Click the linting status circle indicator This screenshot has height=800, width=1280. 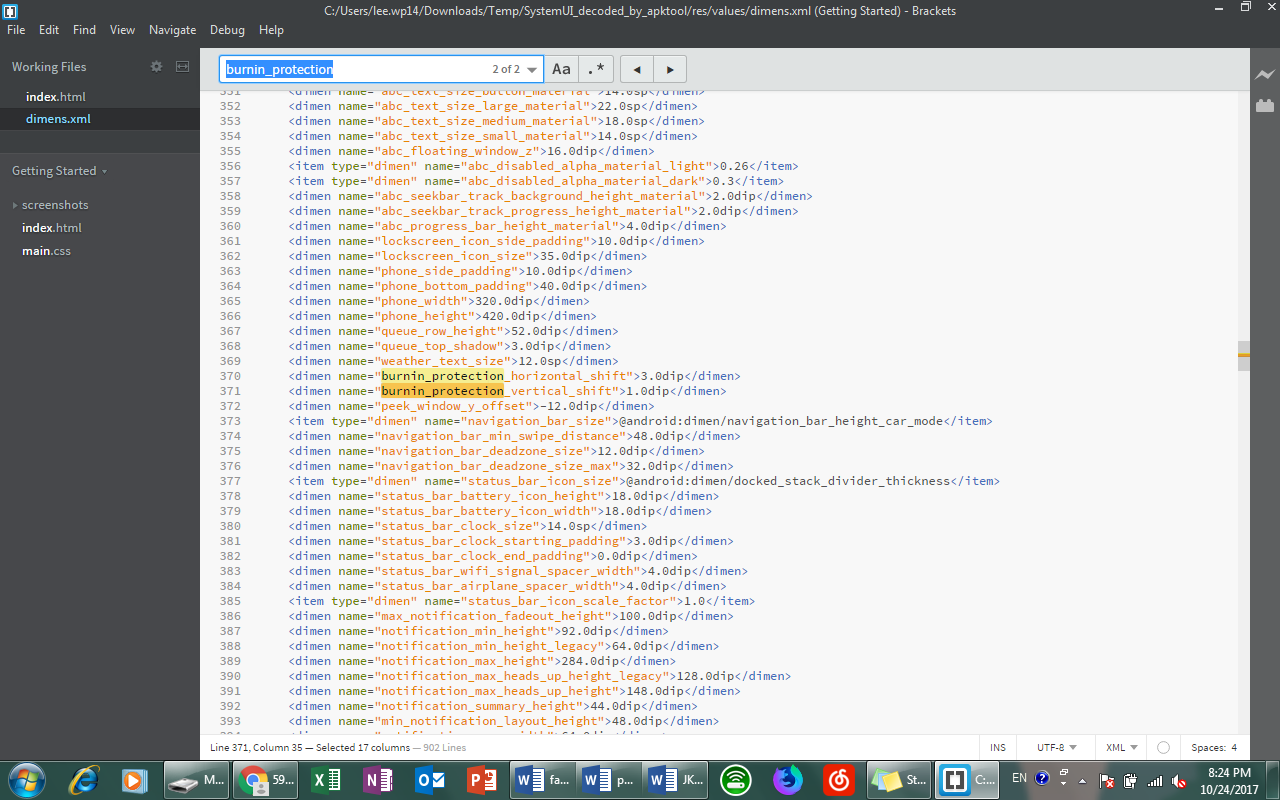pos(1163,747)
